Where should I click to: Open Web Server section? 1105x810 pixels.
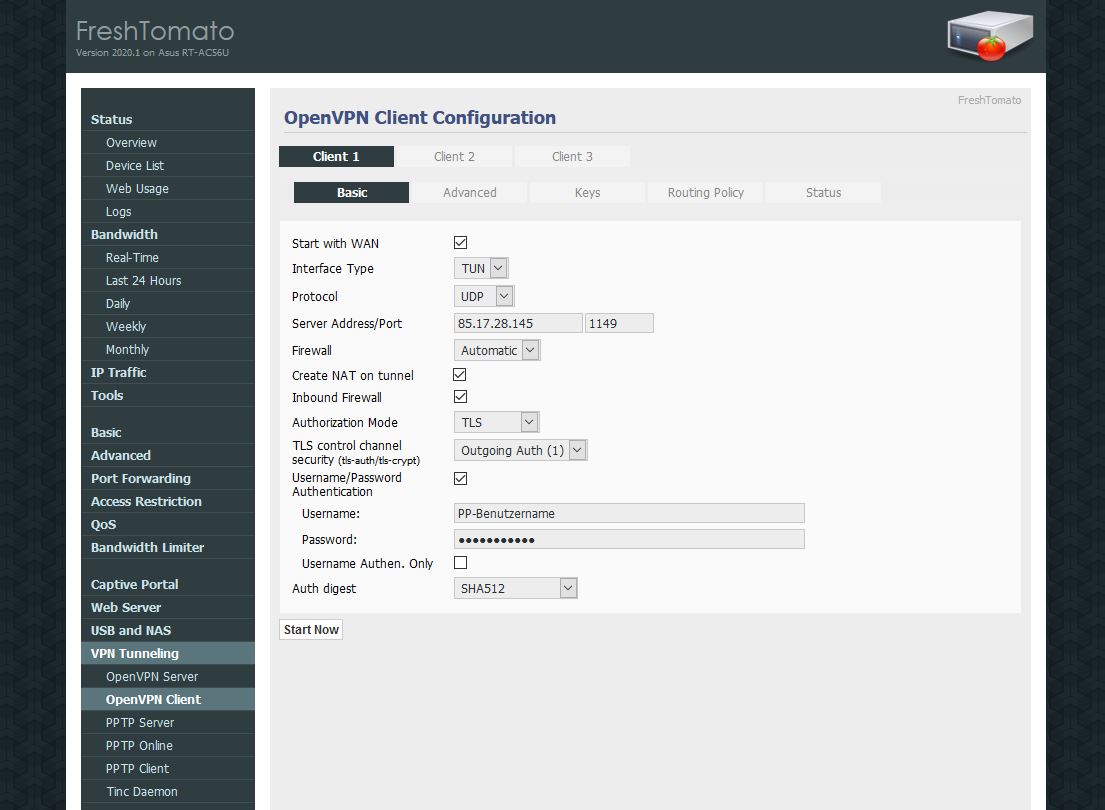click(x=168, y=607)
